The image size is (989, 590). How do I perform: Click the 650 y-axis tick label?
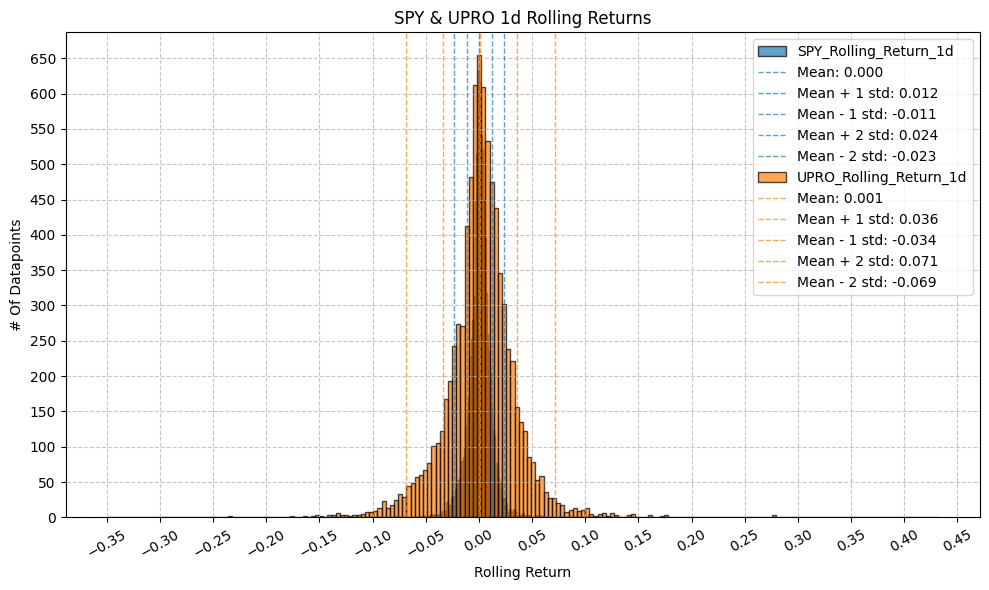(x=43, y=59)
